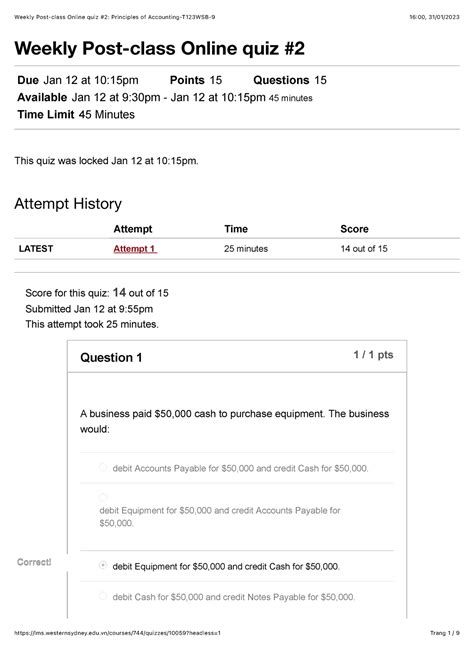Viewport: 474px width, 670px height.
Task: Click the lms.westernsydney.edu.vn URL in footer
Action: (x=118, y=633)
